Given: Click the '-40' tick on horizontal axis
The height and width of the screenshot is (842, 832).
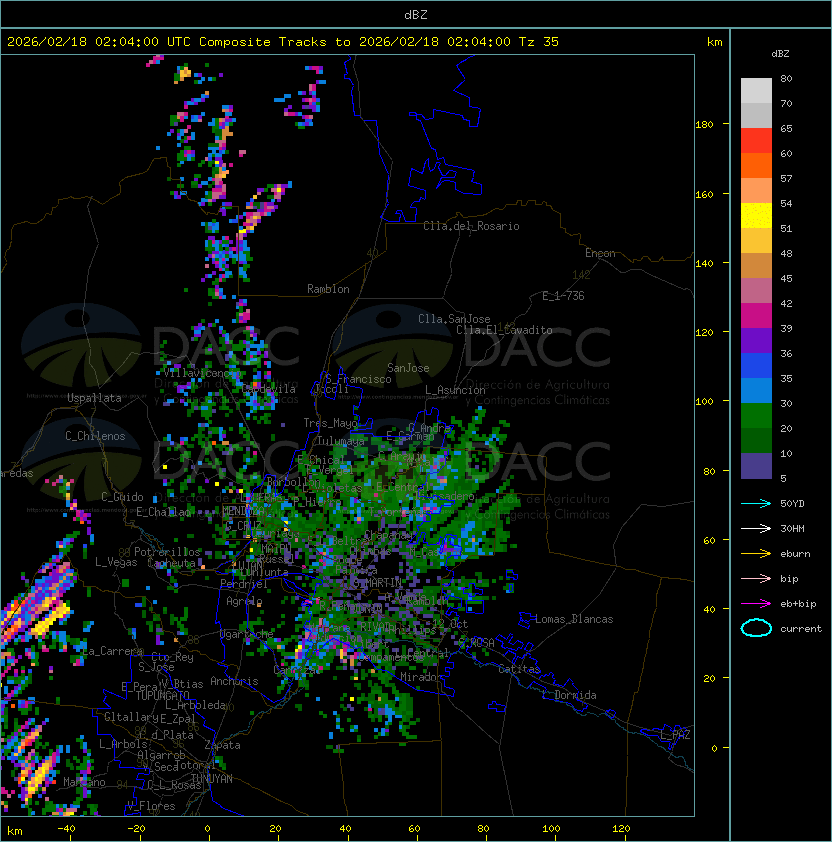Looking at the screenshot, I should click(x=66, y=829).
